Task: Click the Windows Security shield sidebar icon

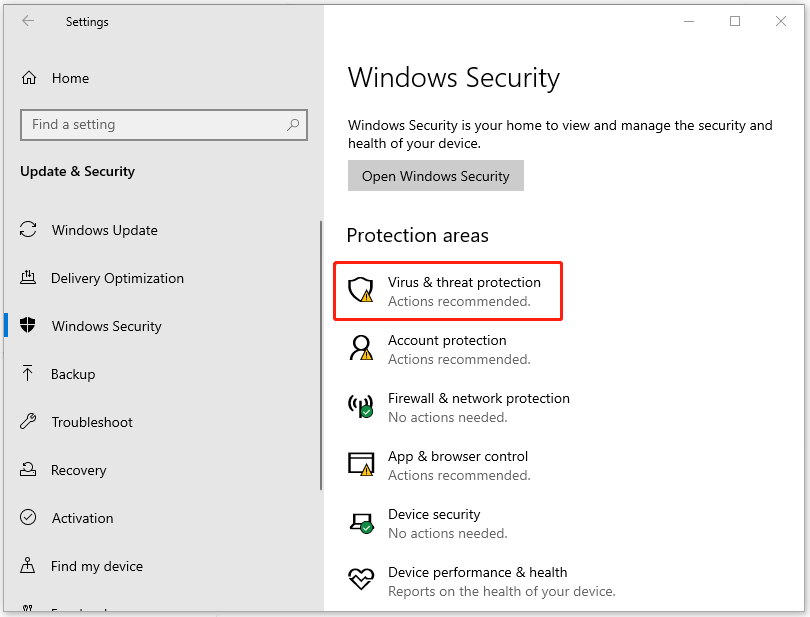Action: click(x=29, y=326)
